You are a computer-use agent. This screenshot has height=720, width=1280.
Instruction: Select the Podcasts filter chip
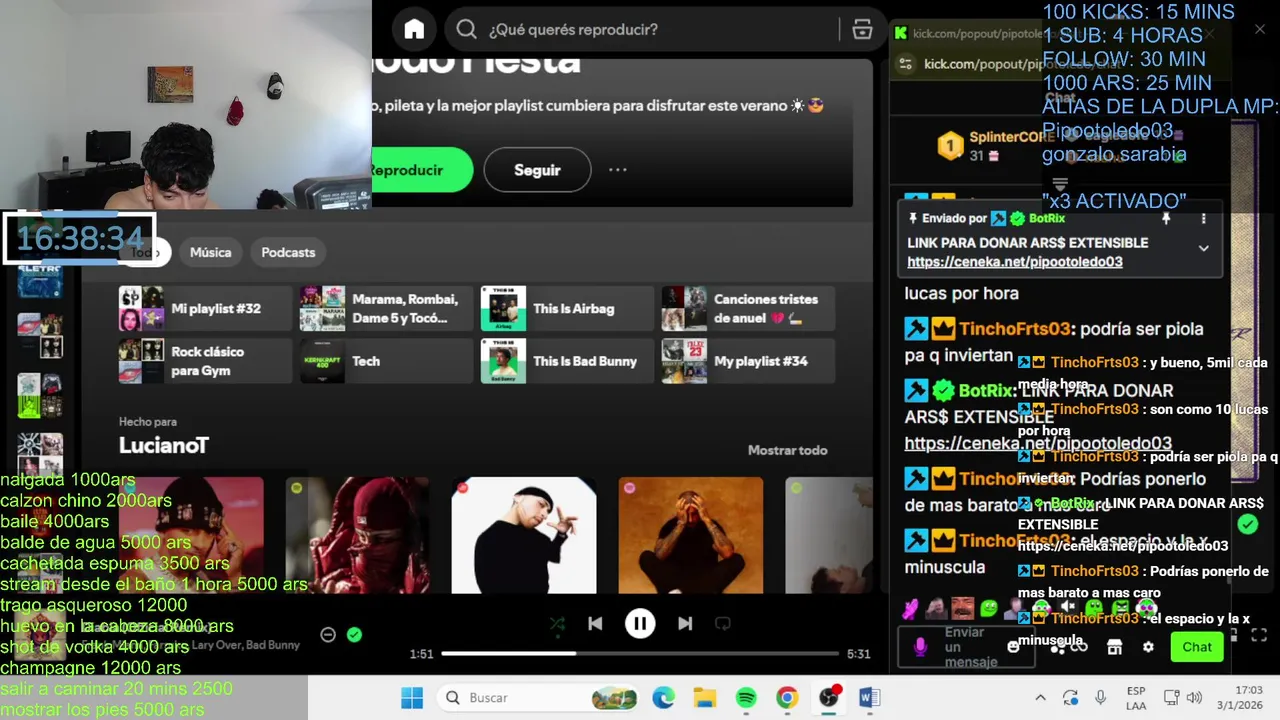point(288,252)
